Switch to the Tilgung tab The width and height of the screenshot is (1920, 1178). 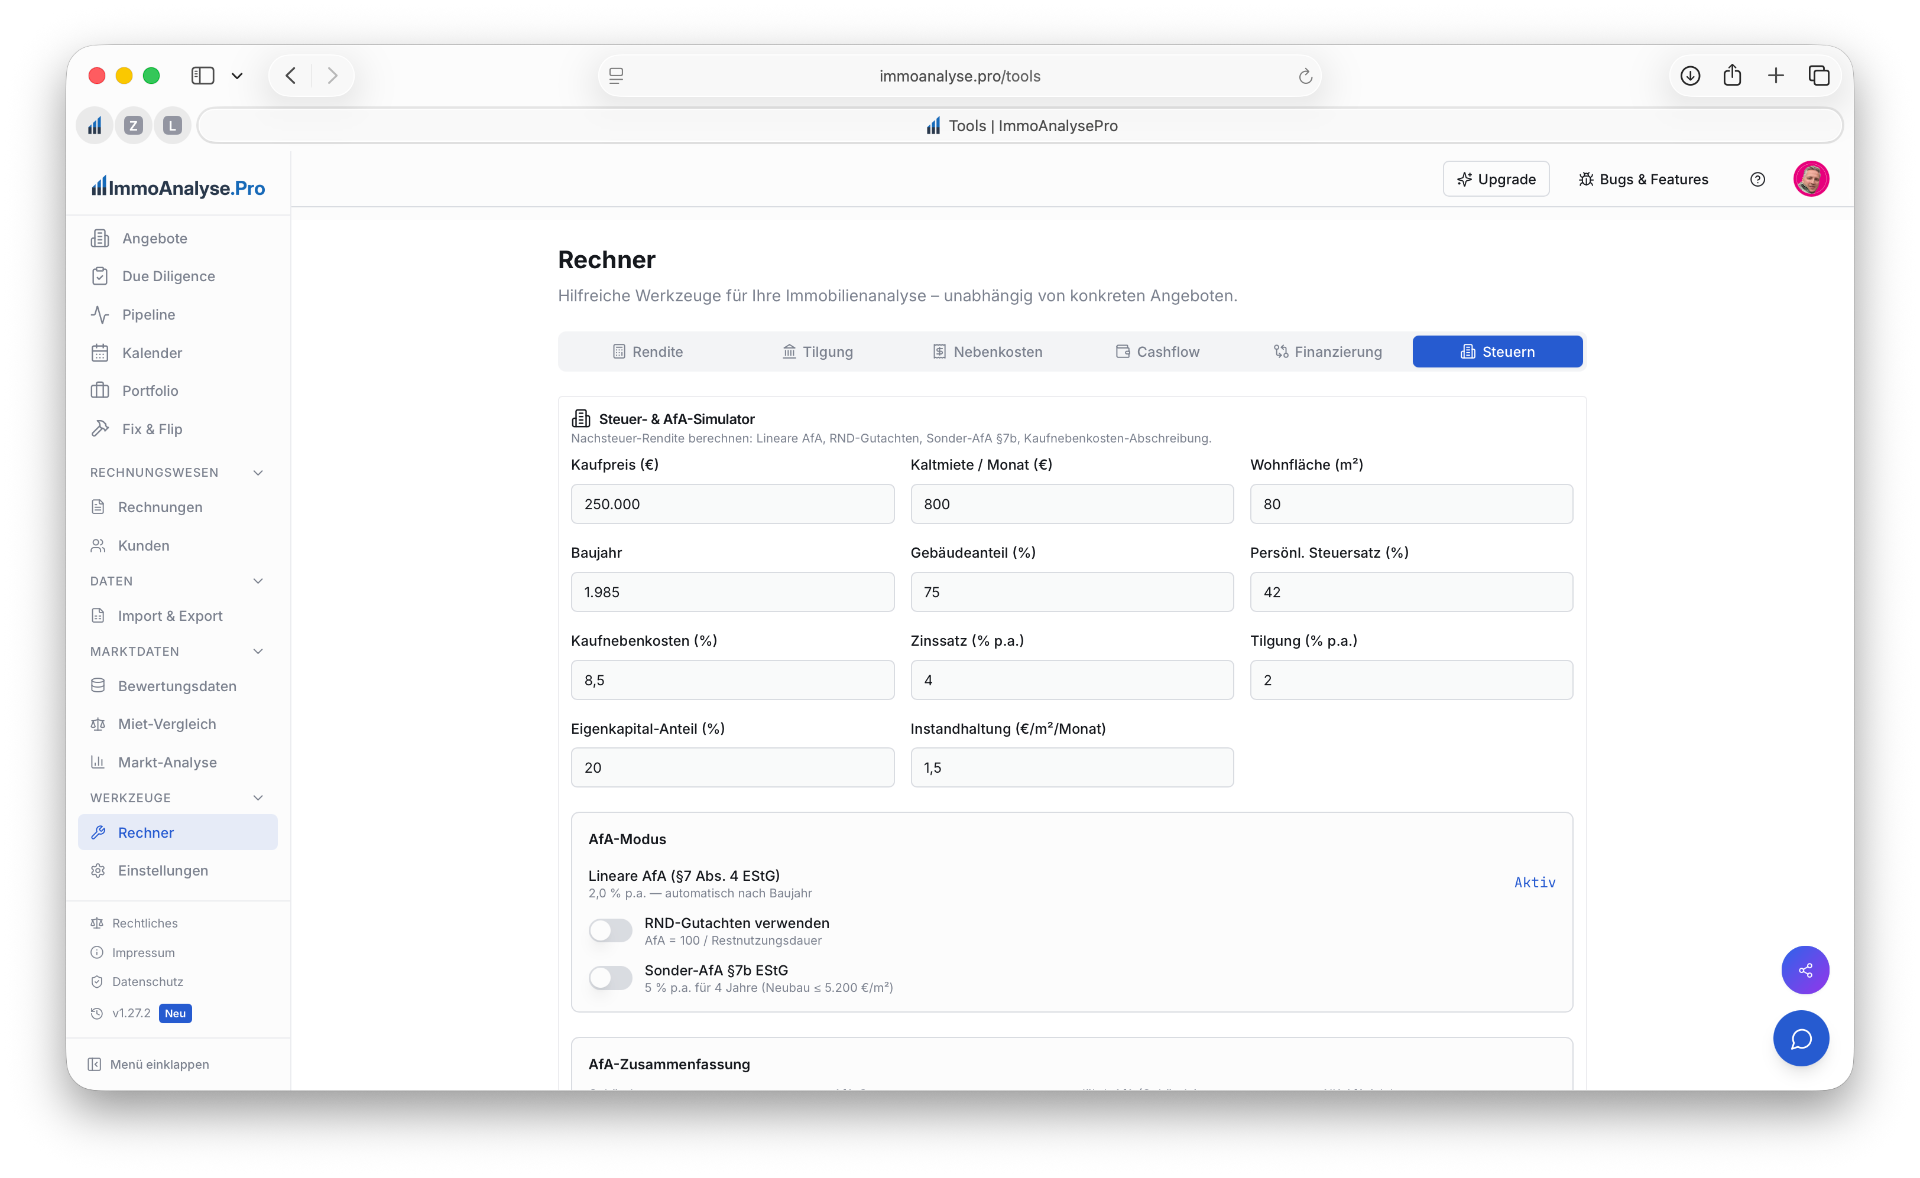coord(817,352)
